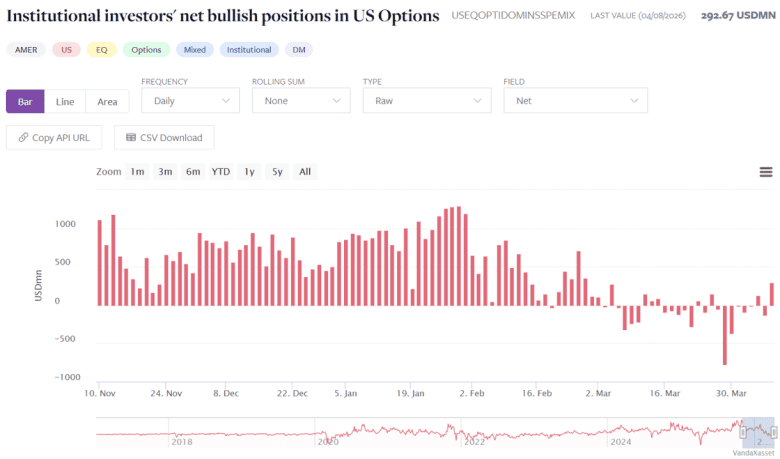Open the Rolling Sum dropdown set to None
The height and width of the screenshot is (459, 780).
301,100
